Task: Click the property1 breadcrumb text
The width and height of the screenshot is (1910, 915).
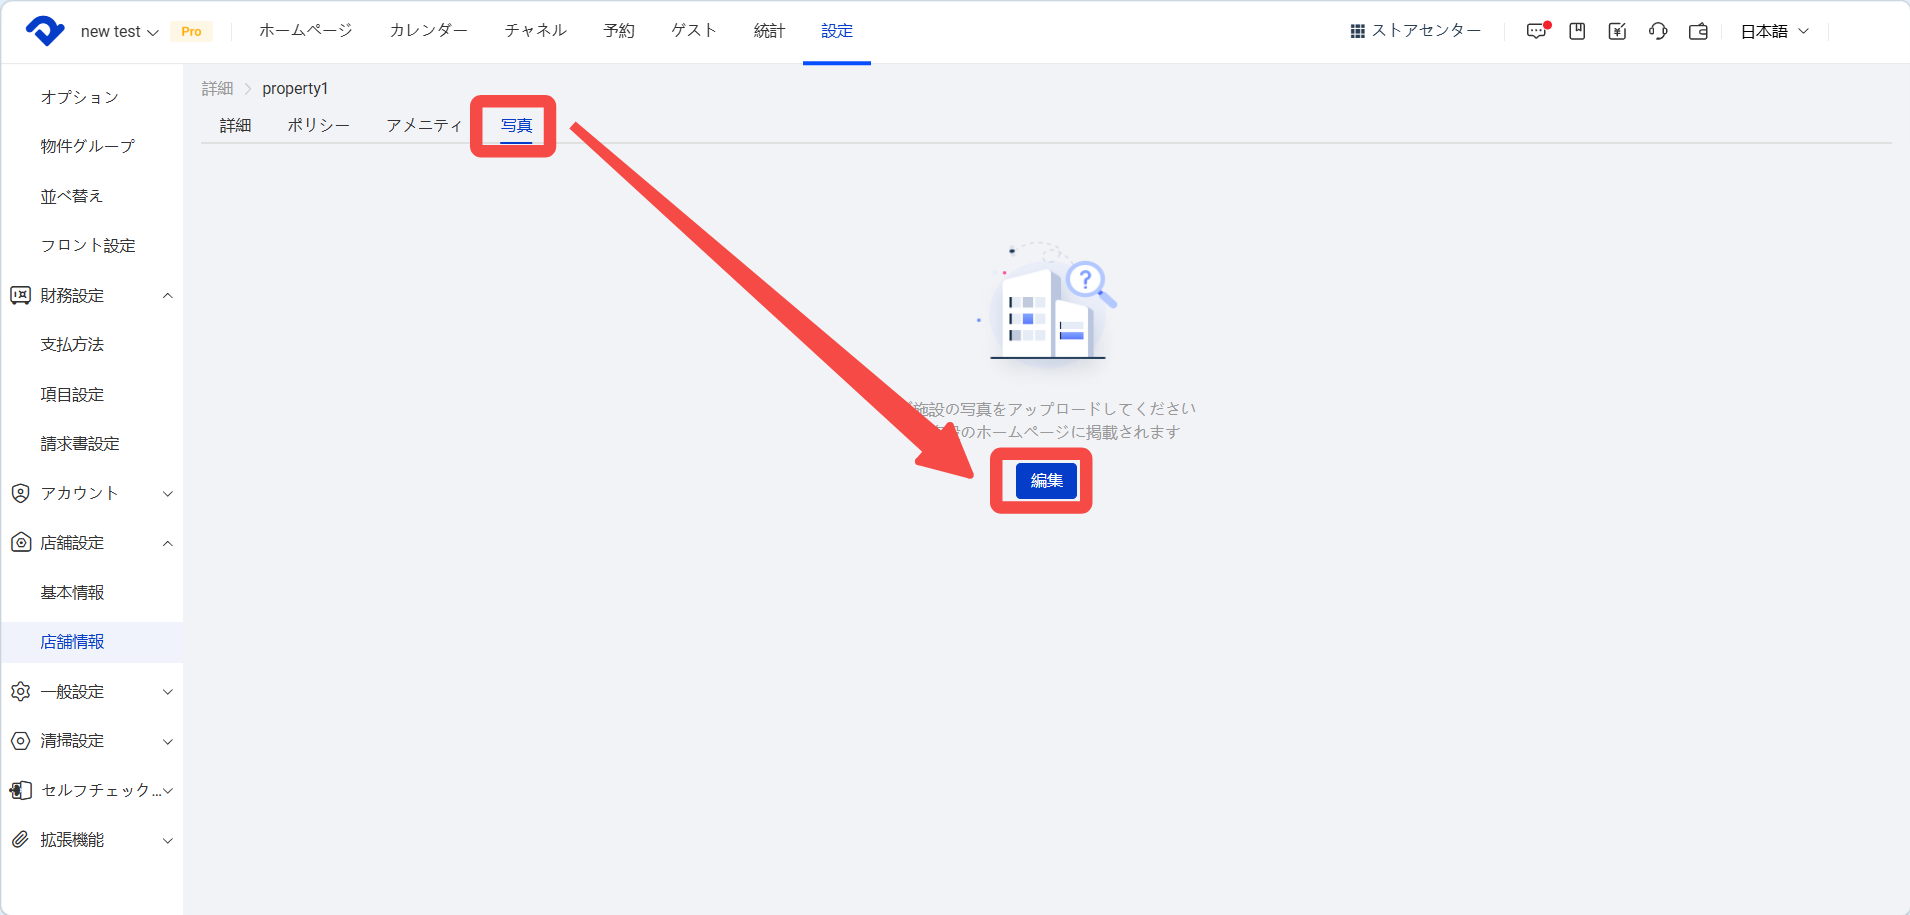Action: click(295, 88)
